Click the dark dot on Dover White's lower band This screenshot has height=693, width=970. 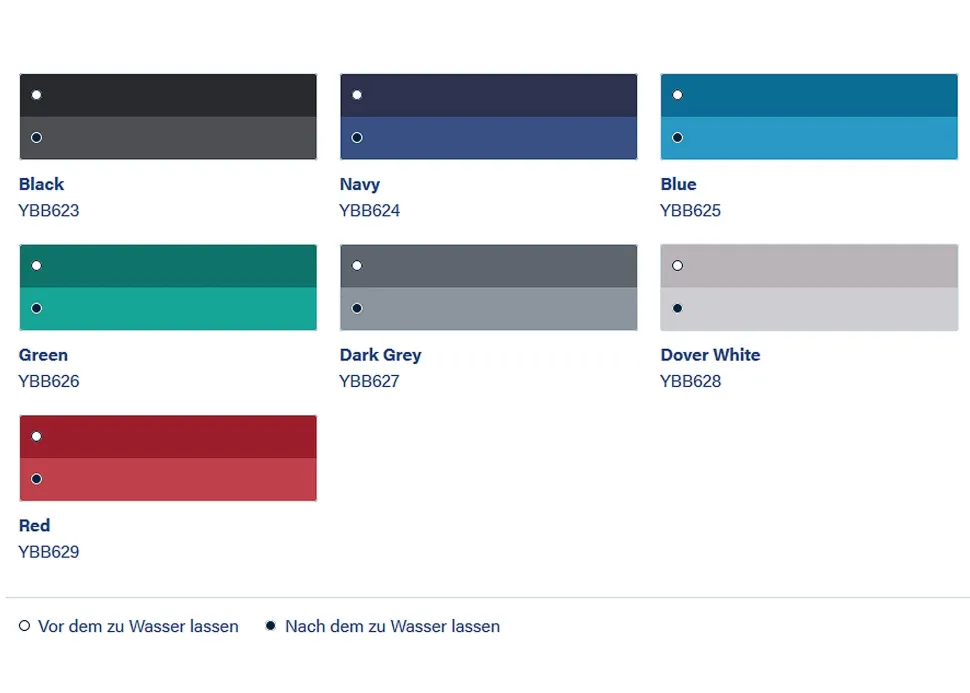pos(677,308)
